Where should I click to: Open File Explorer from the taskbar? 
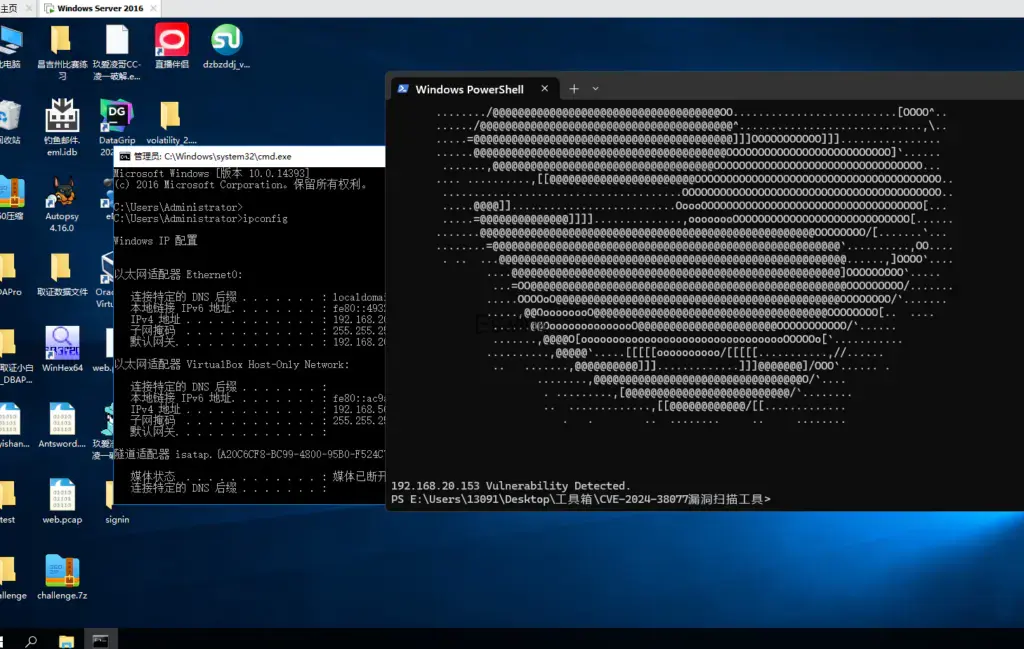coord(66,640)
